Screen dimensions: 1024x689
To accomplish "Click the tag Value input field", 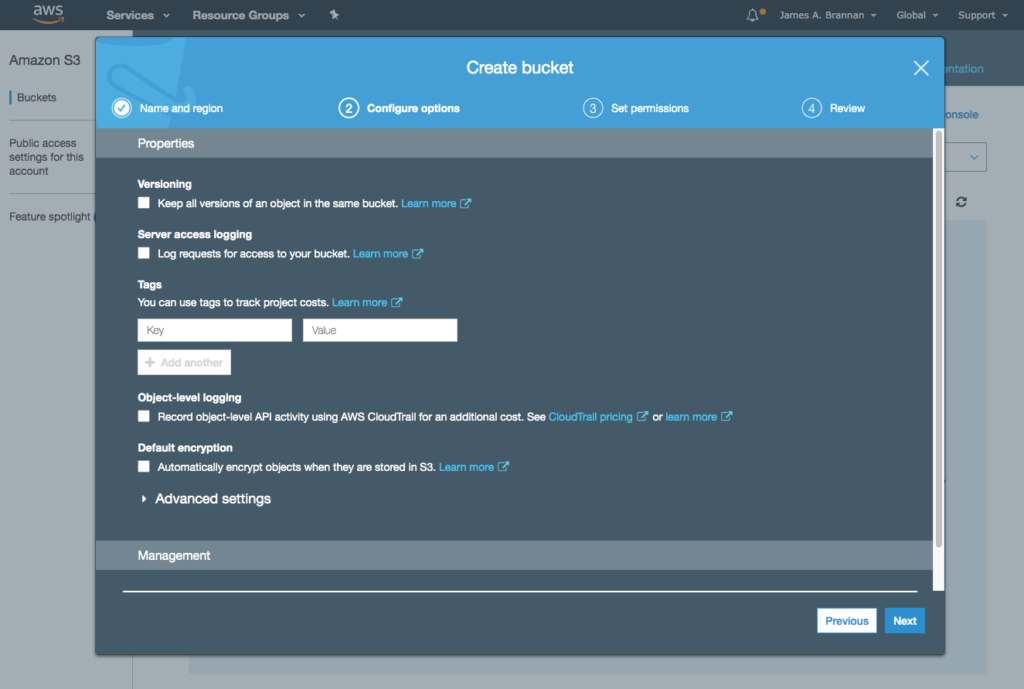I will coord(380,330).
